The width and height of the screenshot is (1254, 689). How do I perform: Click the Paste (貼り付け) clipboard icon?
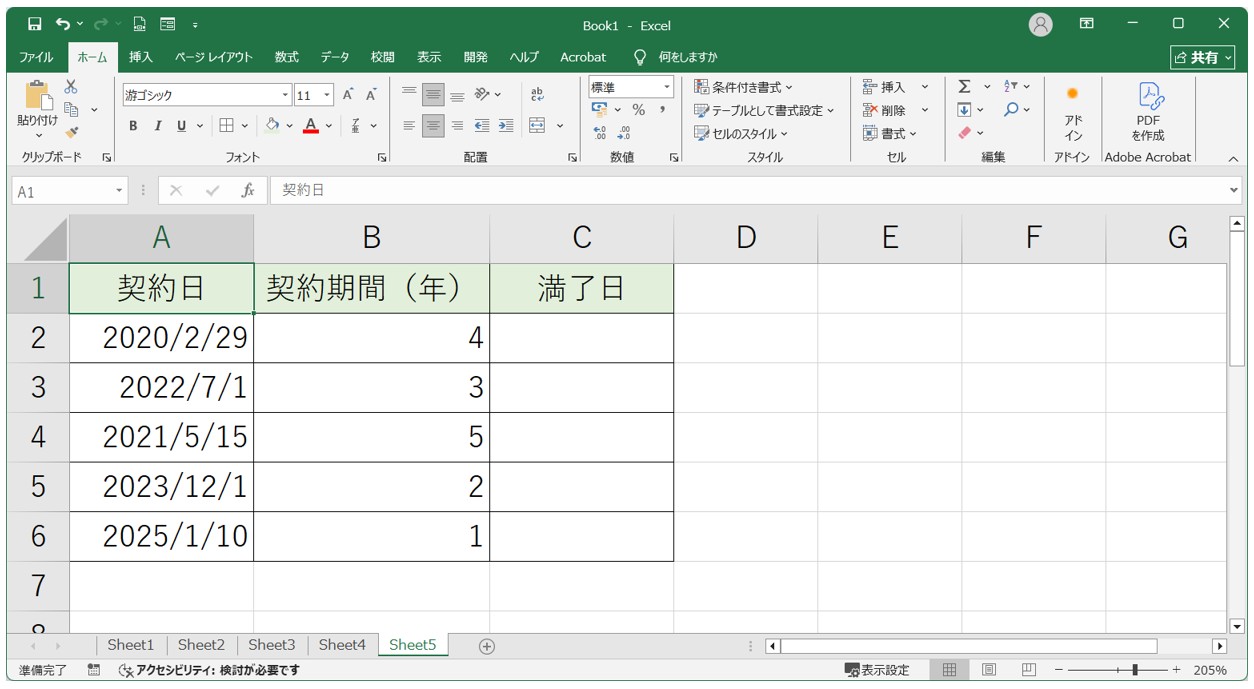click(x=38, y=97)
